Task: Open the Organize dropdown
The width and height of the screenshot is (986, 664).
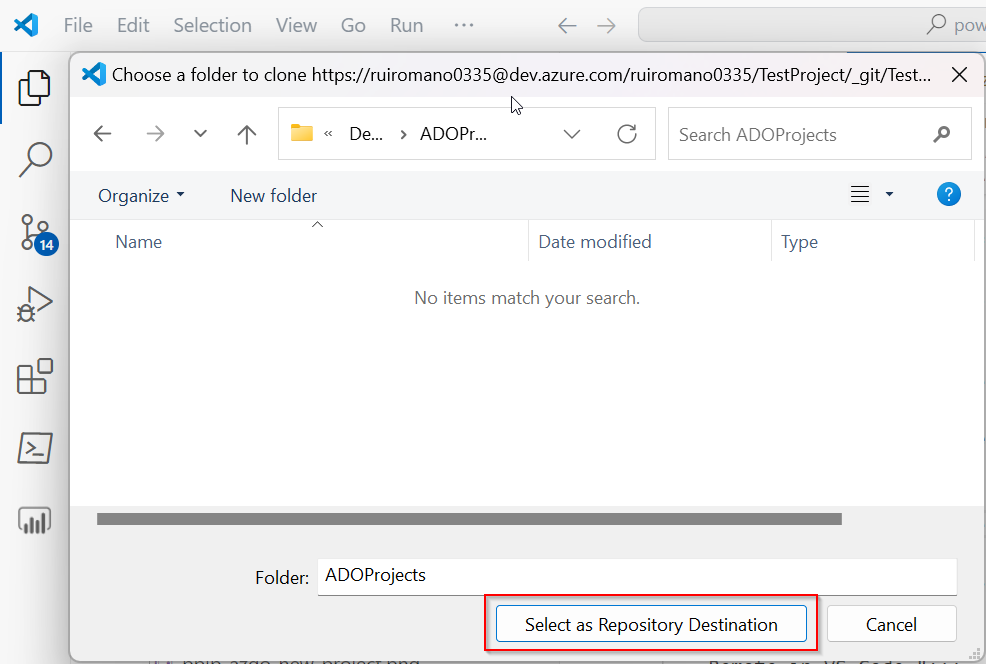Action: point(139,195)
